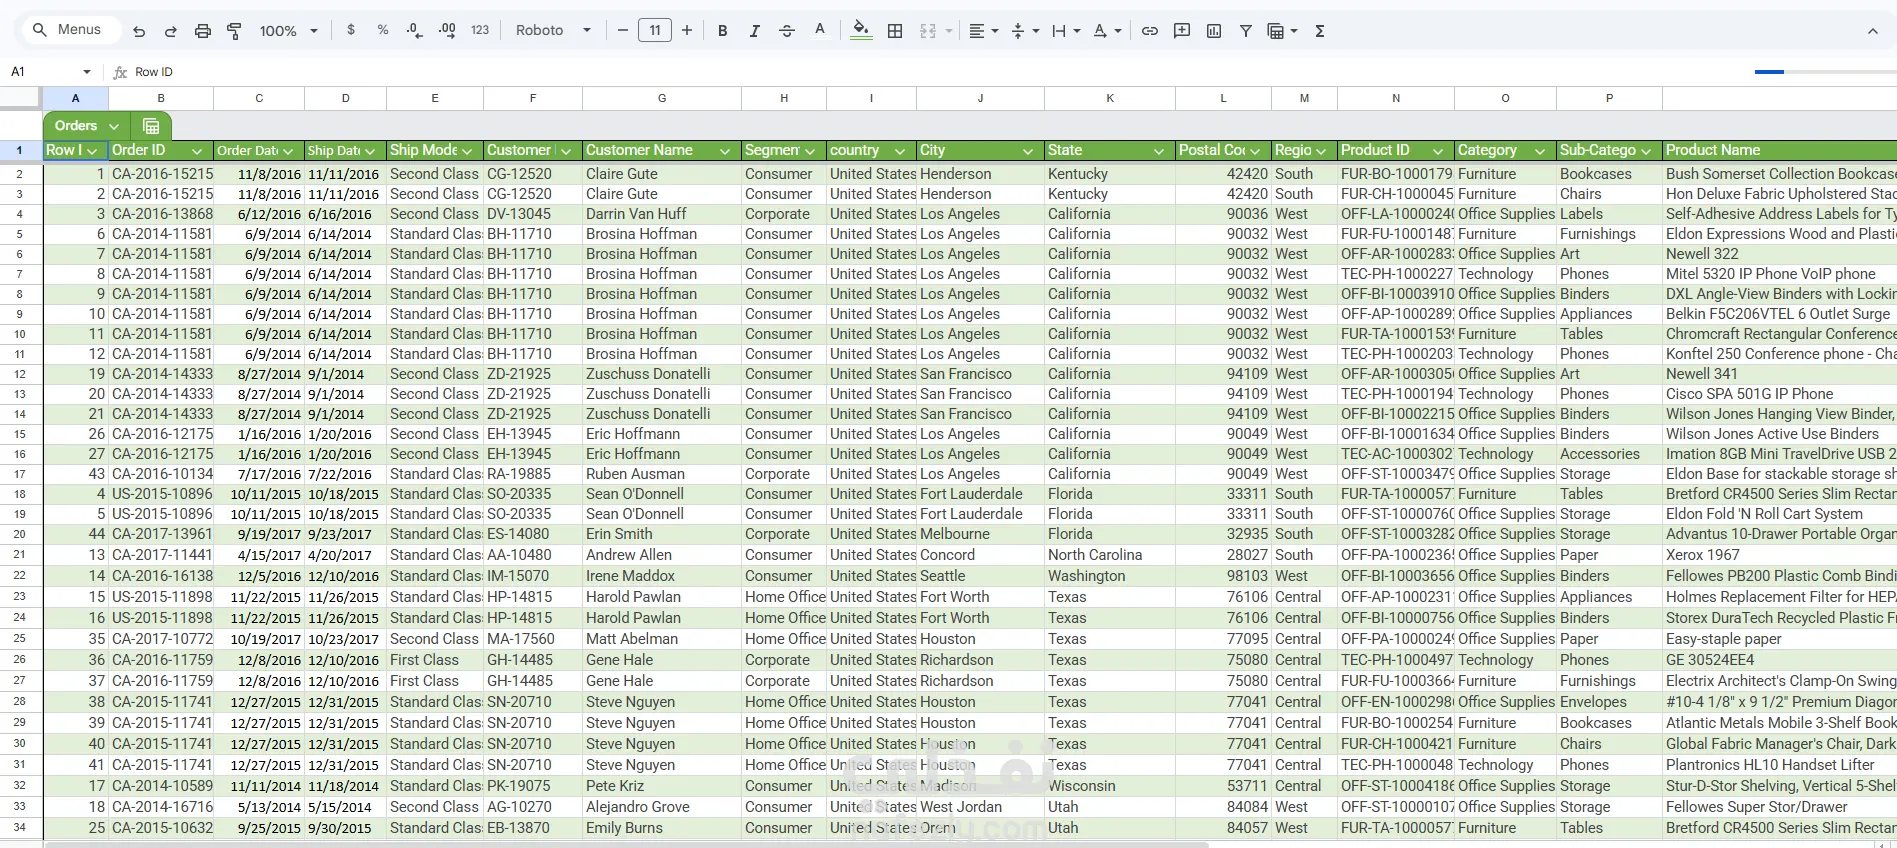
Task: Click the Borders icon
Action: (x=895, y=30)
